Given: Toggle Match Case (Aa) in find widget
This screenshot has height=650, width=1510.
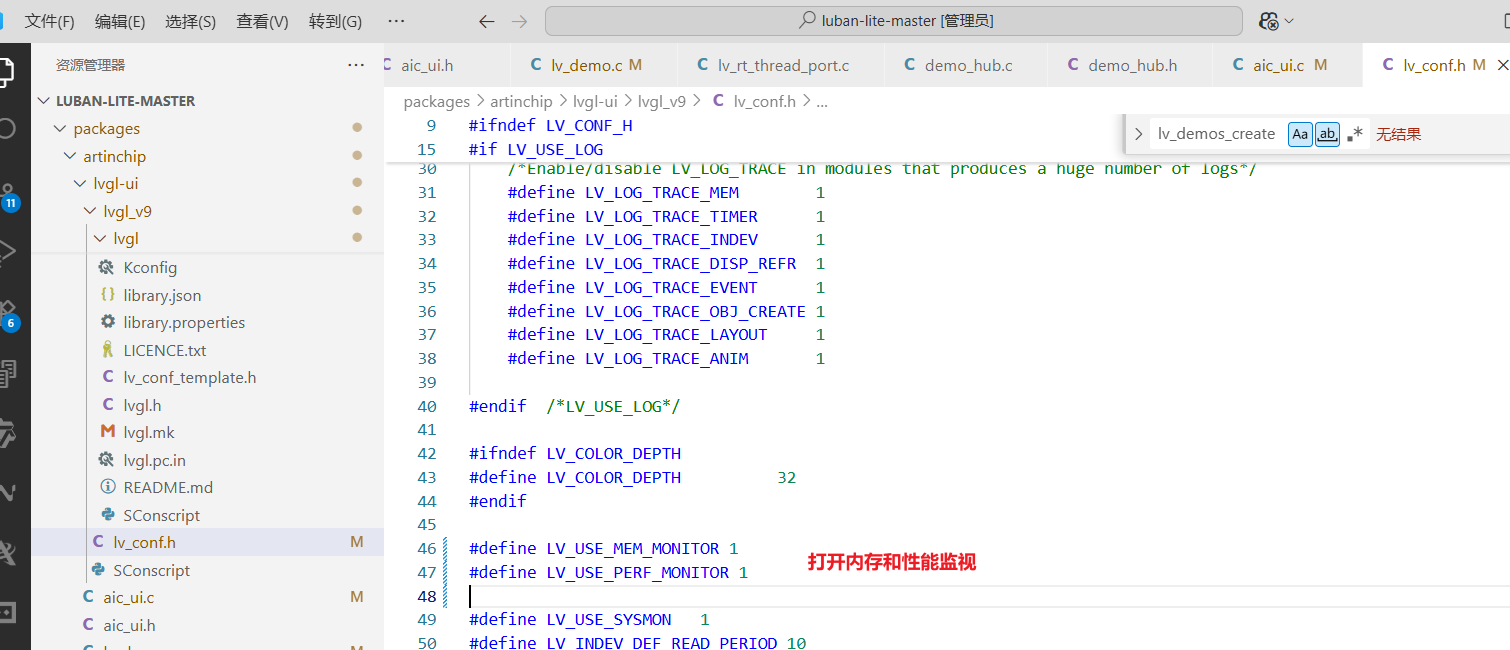Looking at the screenshot, I should [1300, 134].
